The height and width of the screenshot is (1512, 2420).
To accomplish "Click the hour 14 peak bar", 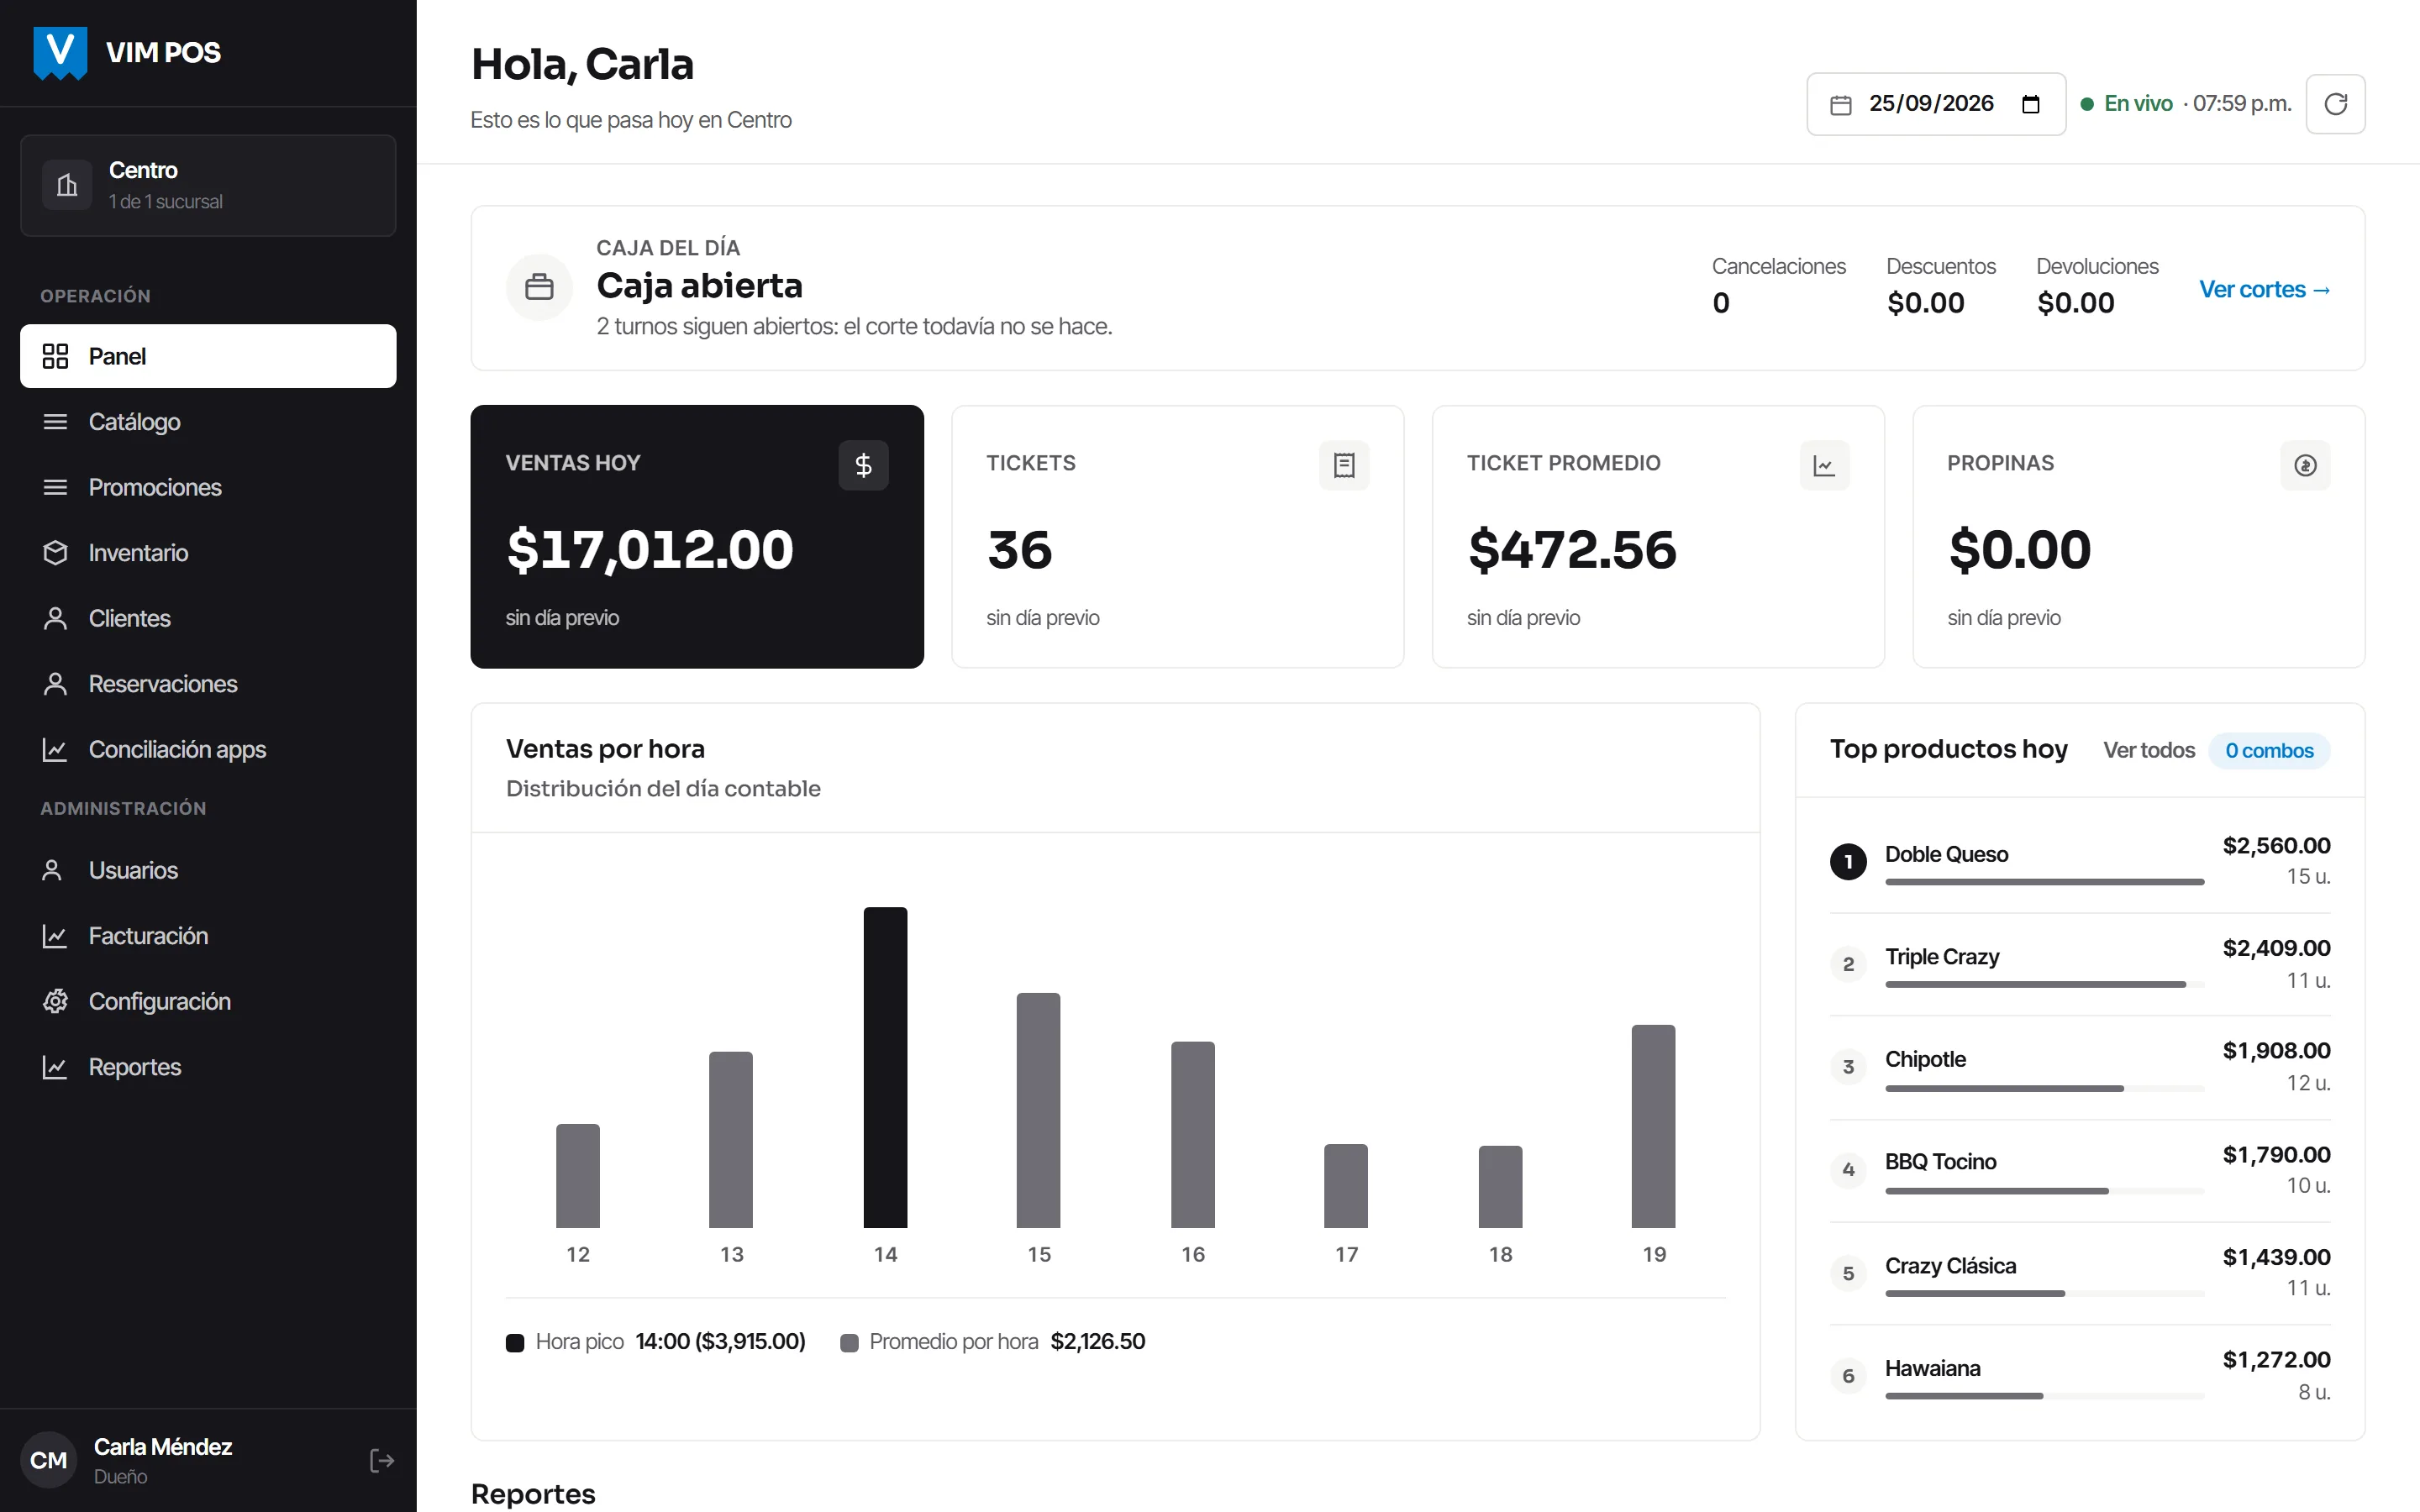I will [x=885, y=1067].
